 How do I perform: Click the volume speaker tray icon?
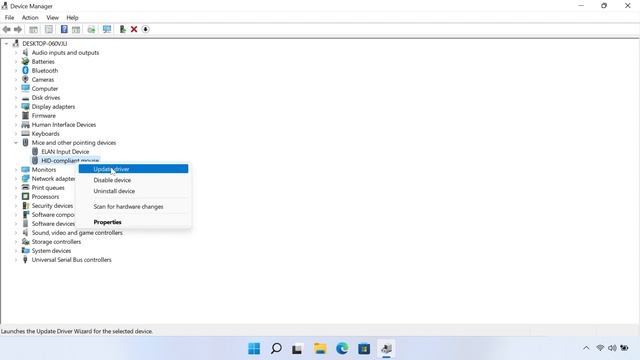pos(612,348)
